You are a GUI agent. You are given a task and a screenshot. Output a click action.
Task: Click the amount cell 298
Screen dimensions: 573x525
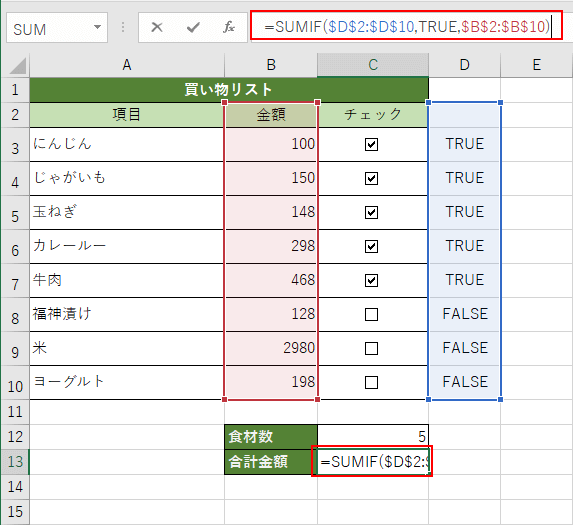pos(271,247)
